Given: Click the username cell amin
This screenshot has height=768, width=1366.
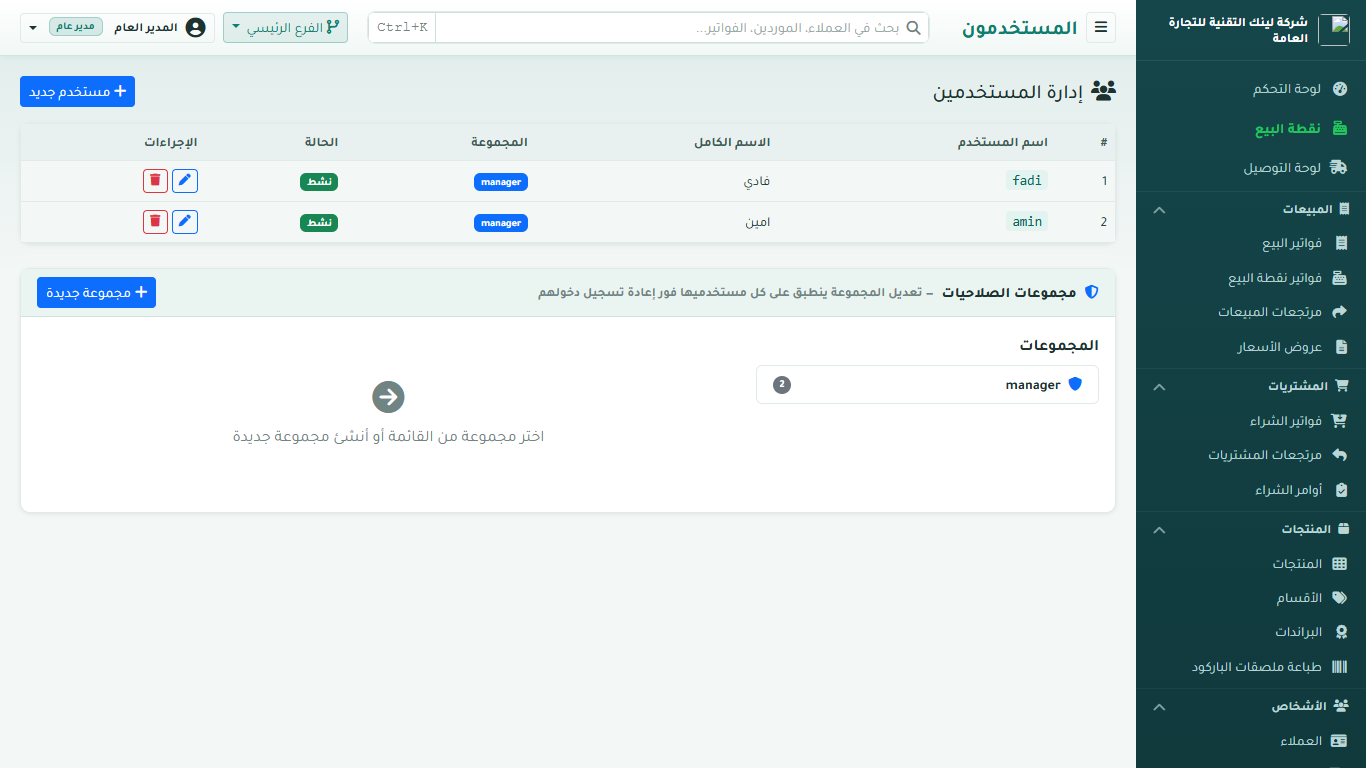Looking at the screenshot, I should [x=1027, y=222].
